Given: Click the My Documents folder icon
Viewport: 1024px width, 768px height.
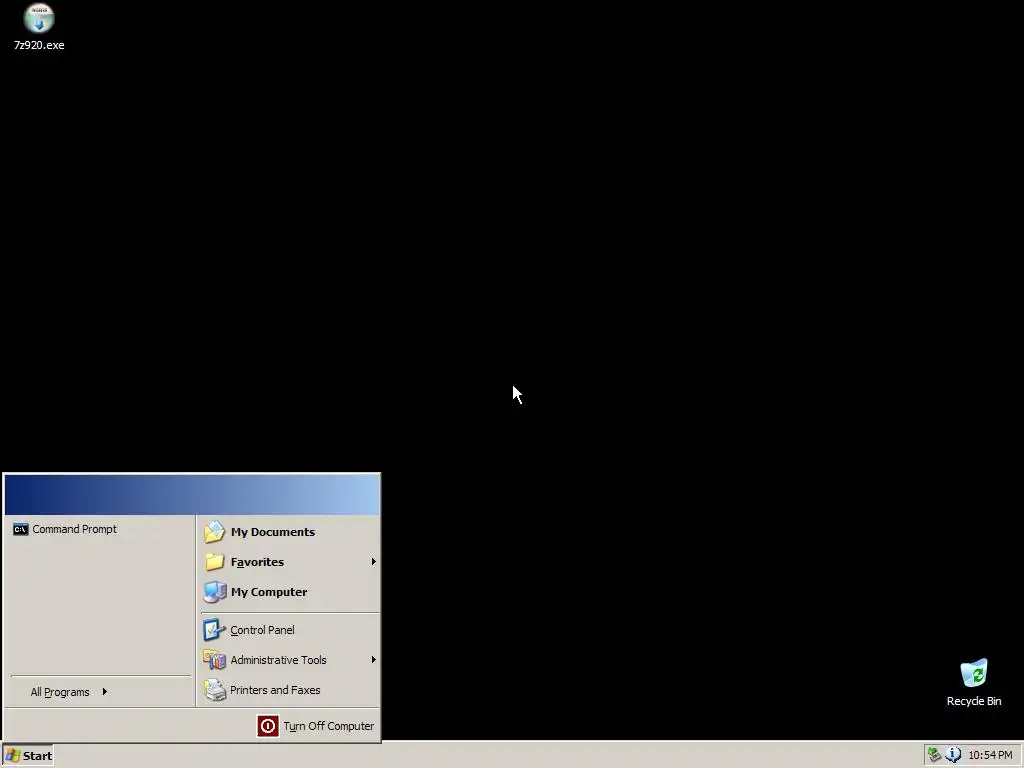Looking at the screenshot, I should [214, 532].
